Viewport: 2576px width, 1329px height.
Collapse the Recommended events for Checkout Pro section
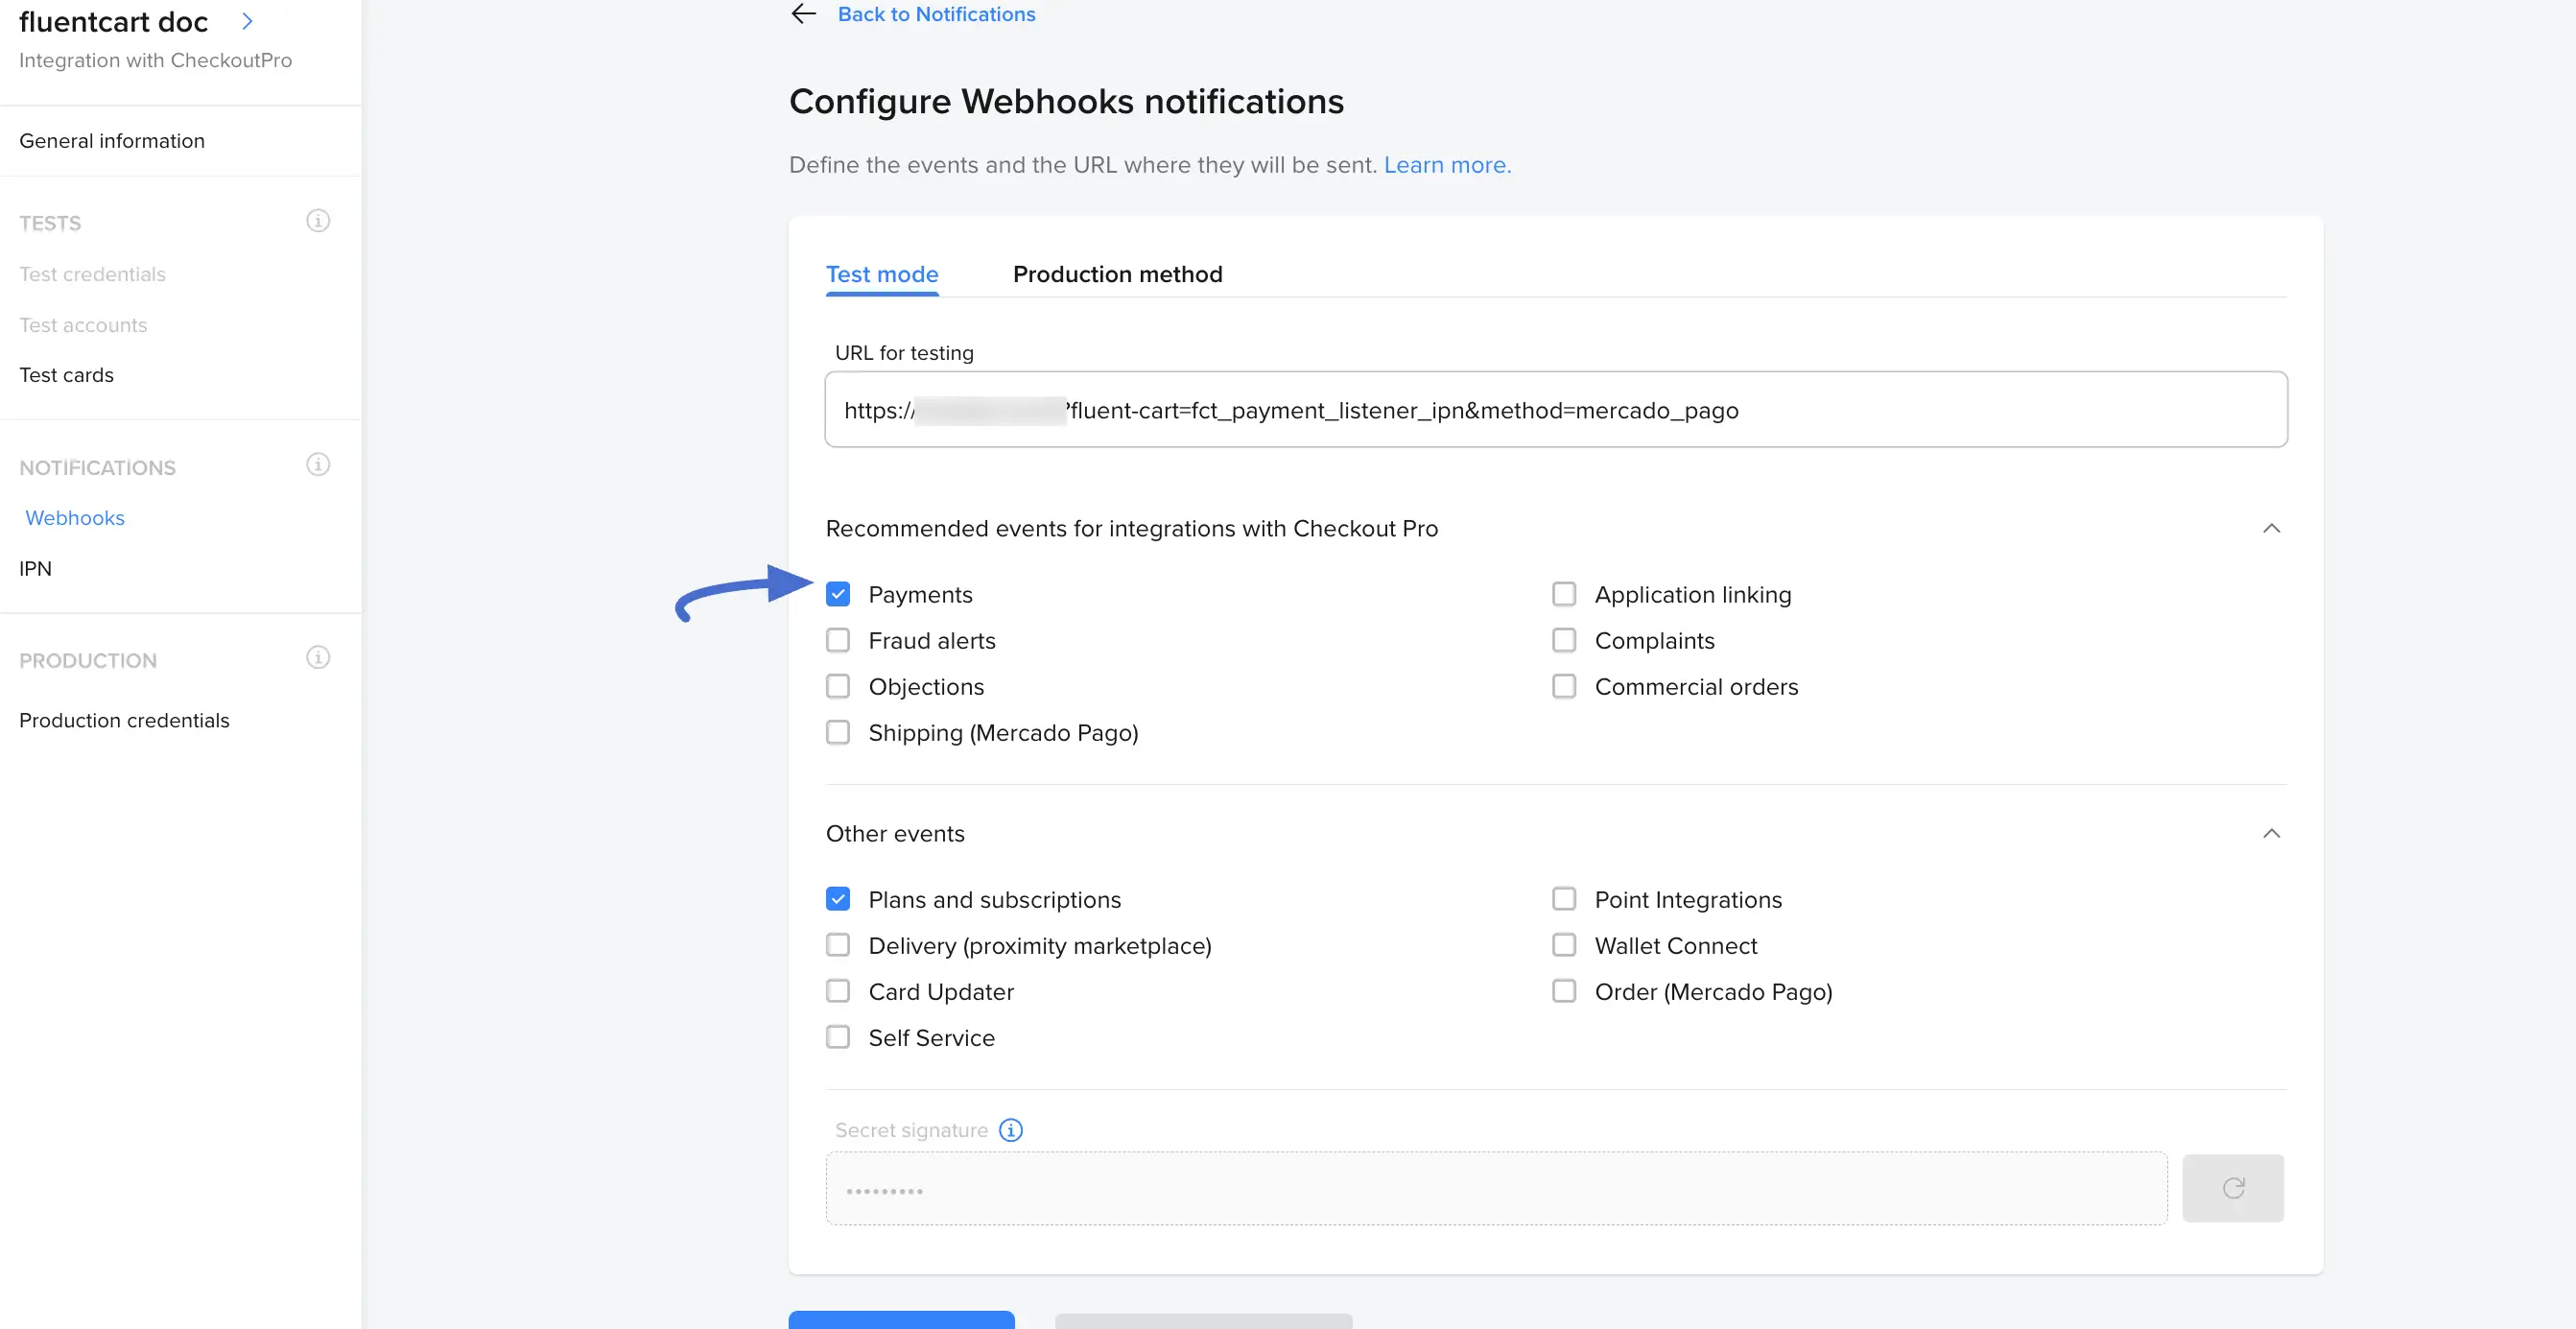[x=2271, y=528]
